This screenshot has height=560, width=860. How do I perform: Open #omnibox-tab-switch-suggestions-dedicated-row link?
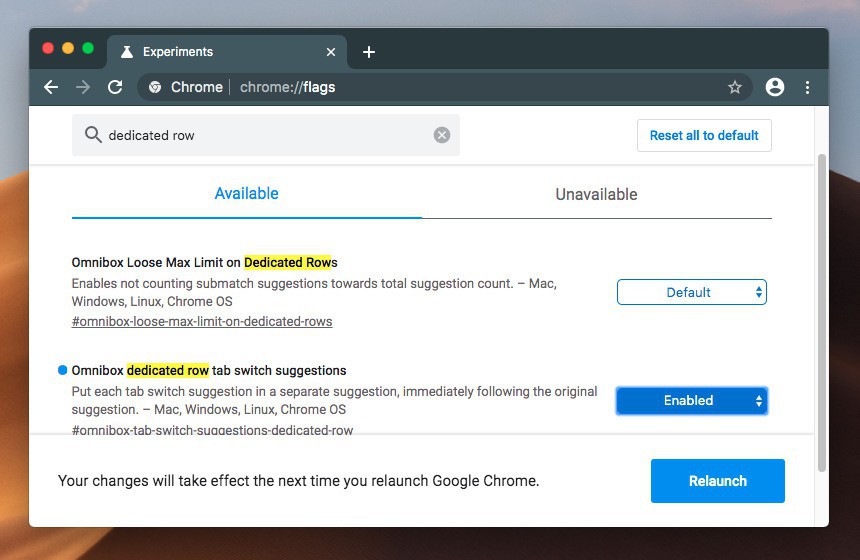212,430
